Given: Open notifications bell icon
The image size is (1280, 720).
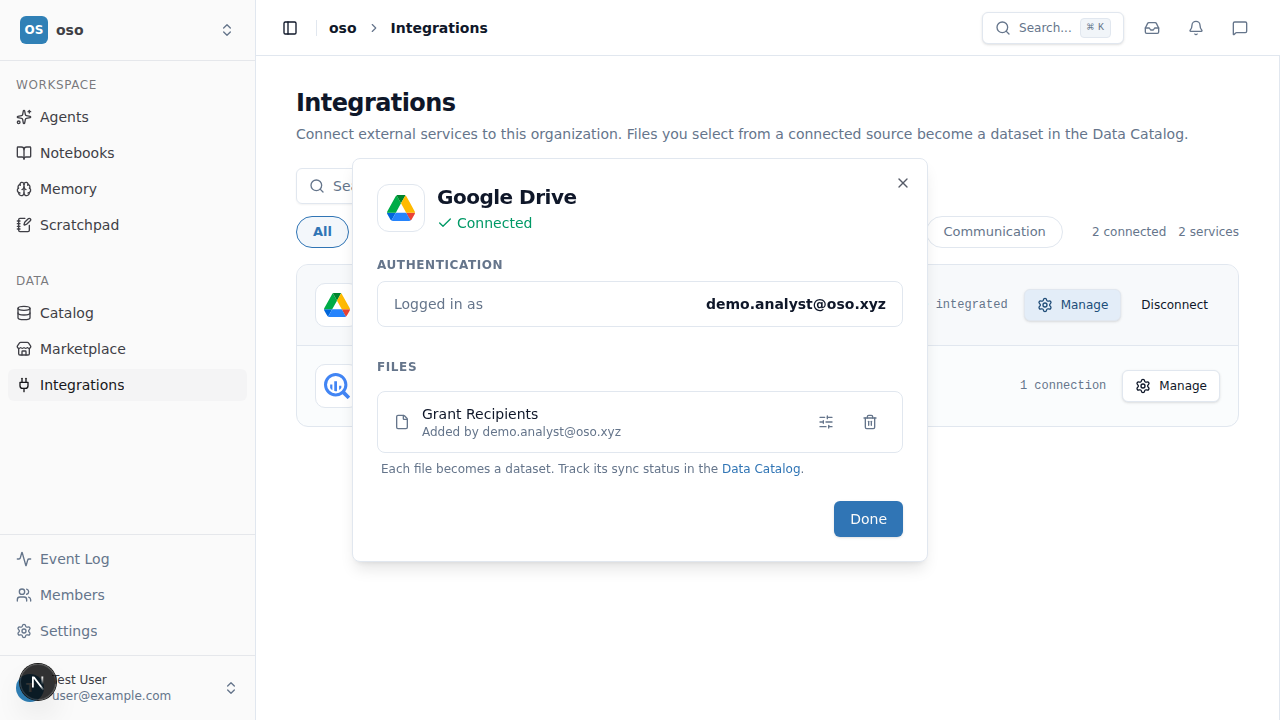Looking at the screenshot, I should tap(1196, 28).
